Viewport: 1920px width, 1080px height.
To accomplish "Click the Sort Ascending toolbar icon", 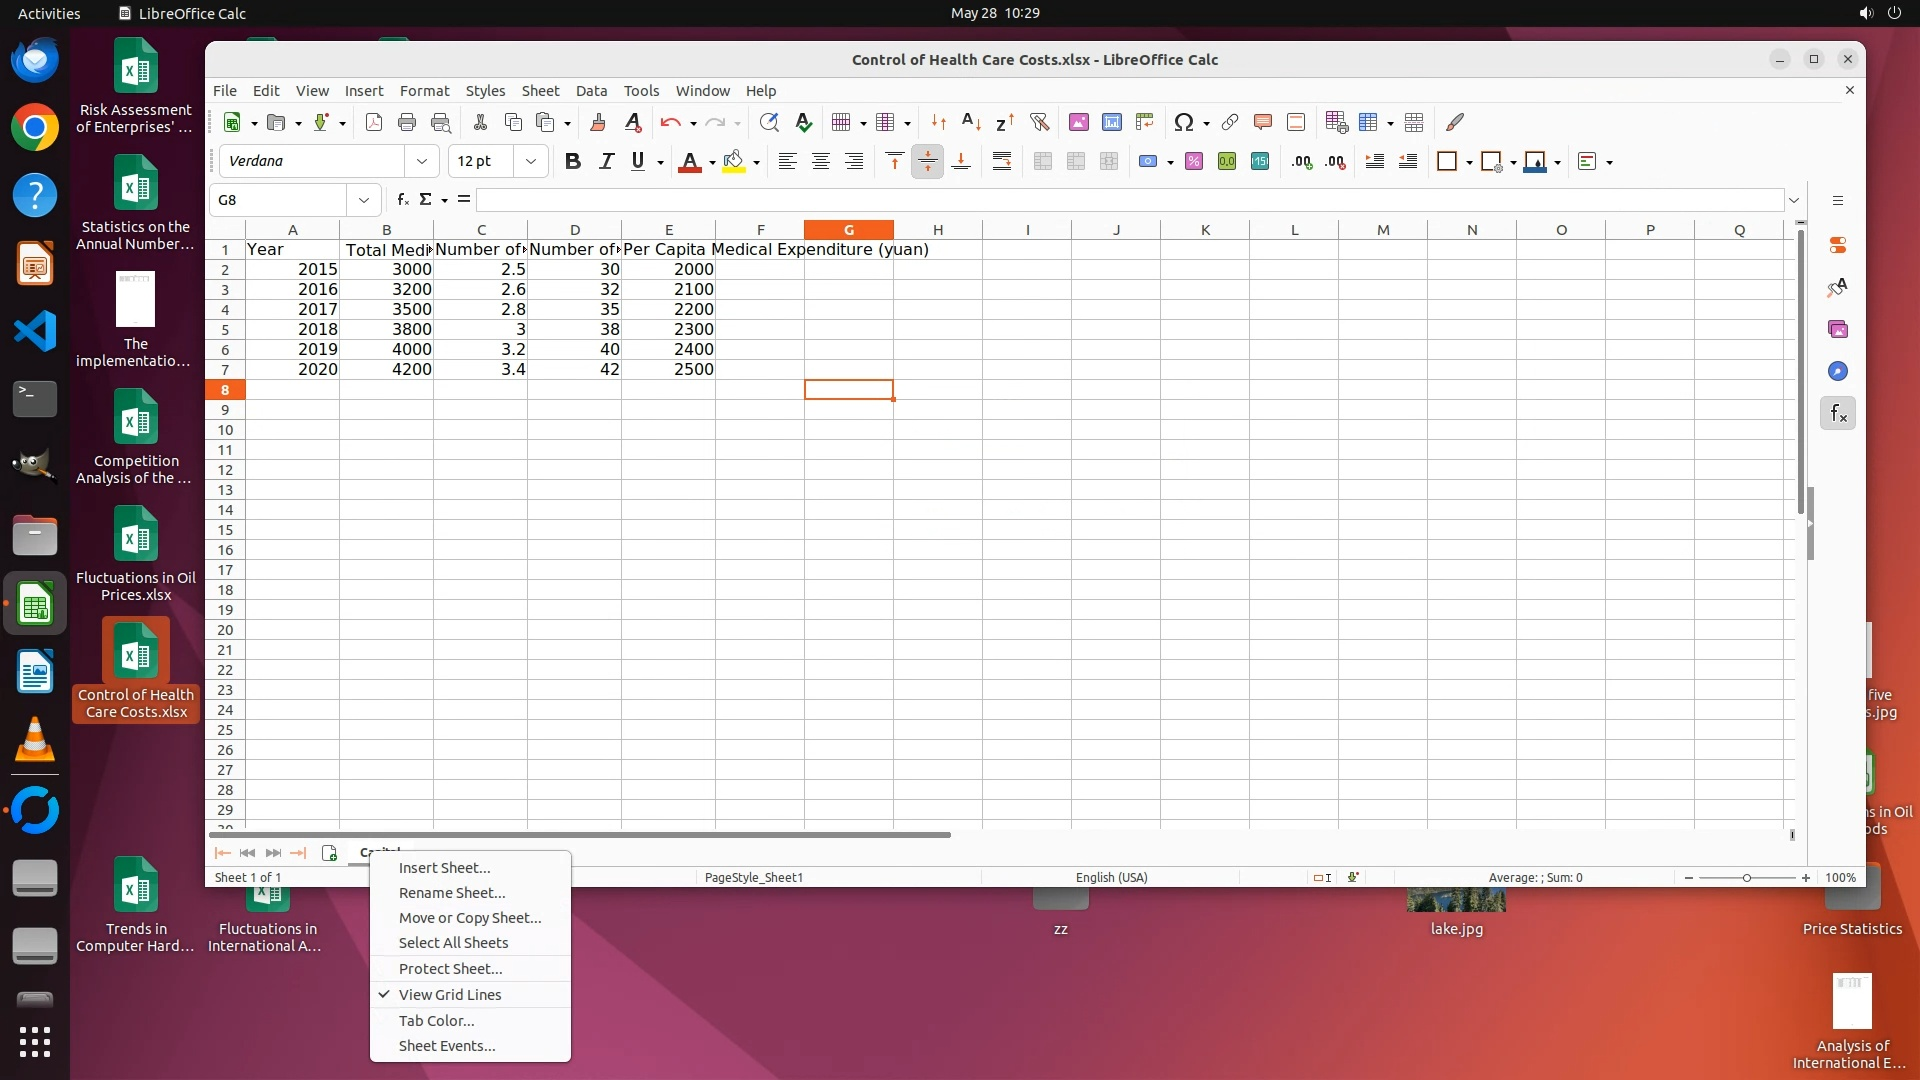I will coord(970,122).
